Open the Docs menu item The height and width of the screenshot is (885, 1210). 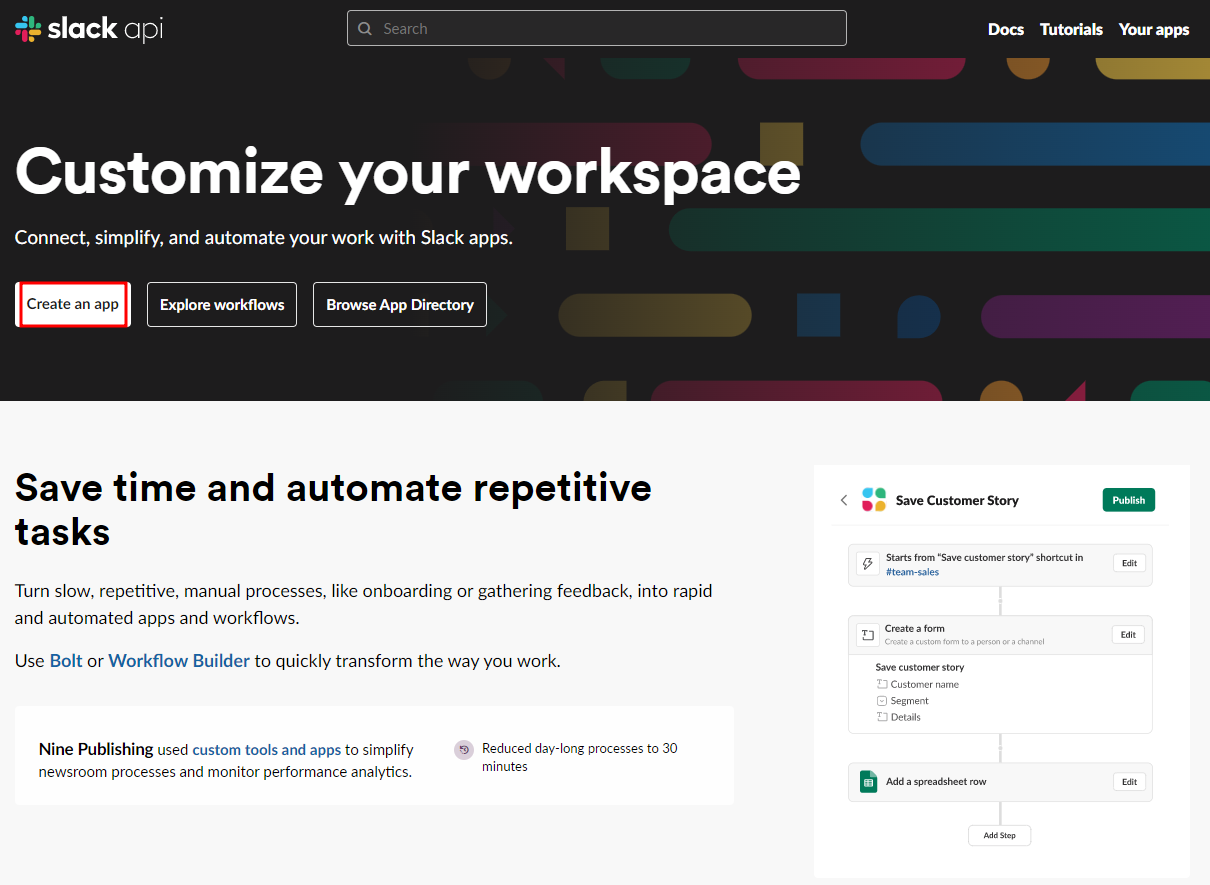click(1006, 29)
